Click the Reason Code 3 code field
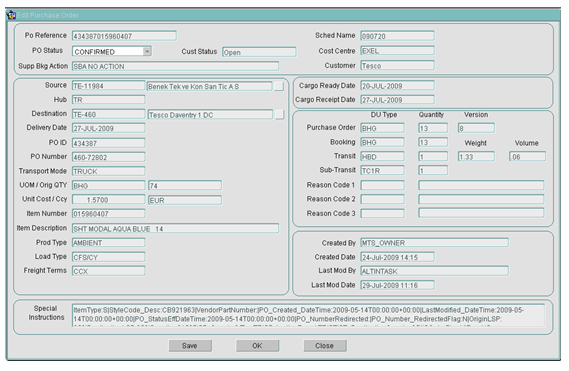This screenshot has height=371, width=569. (x=382, y=213)
